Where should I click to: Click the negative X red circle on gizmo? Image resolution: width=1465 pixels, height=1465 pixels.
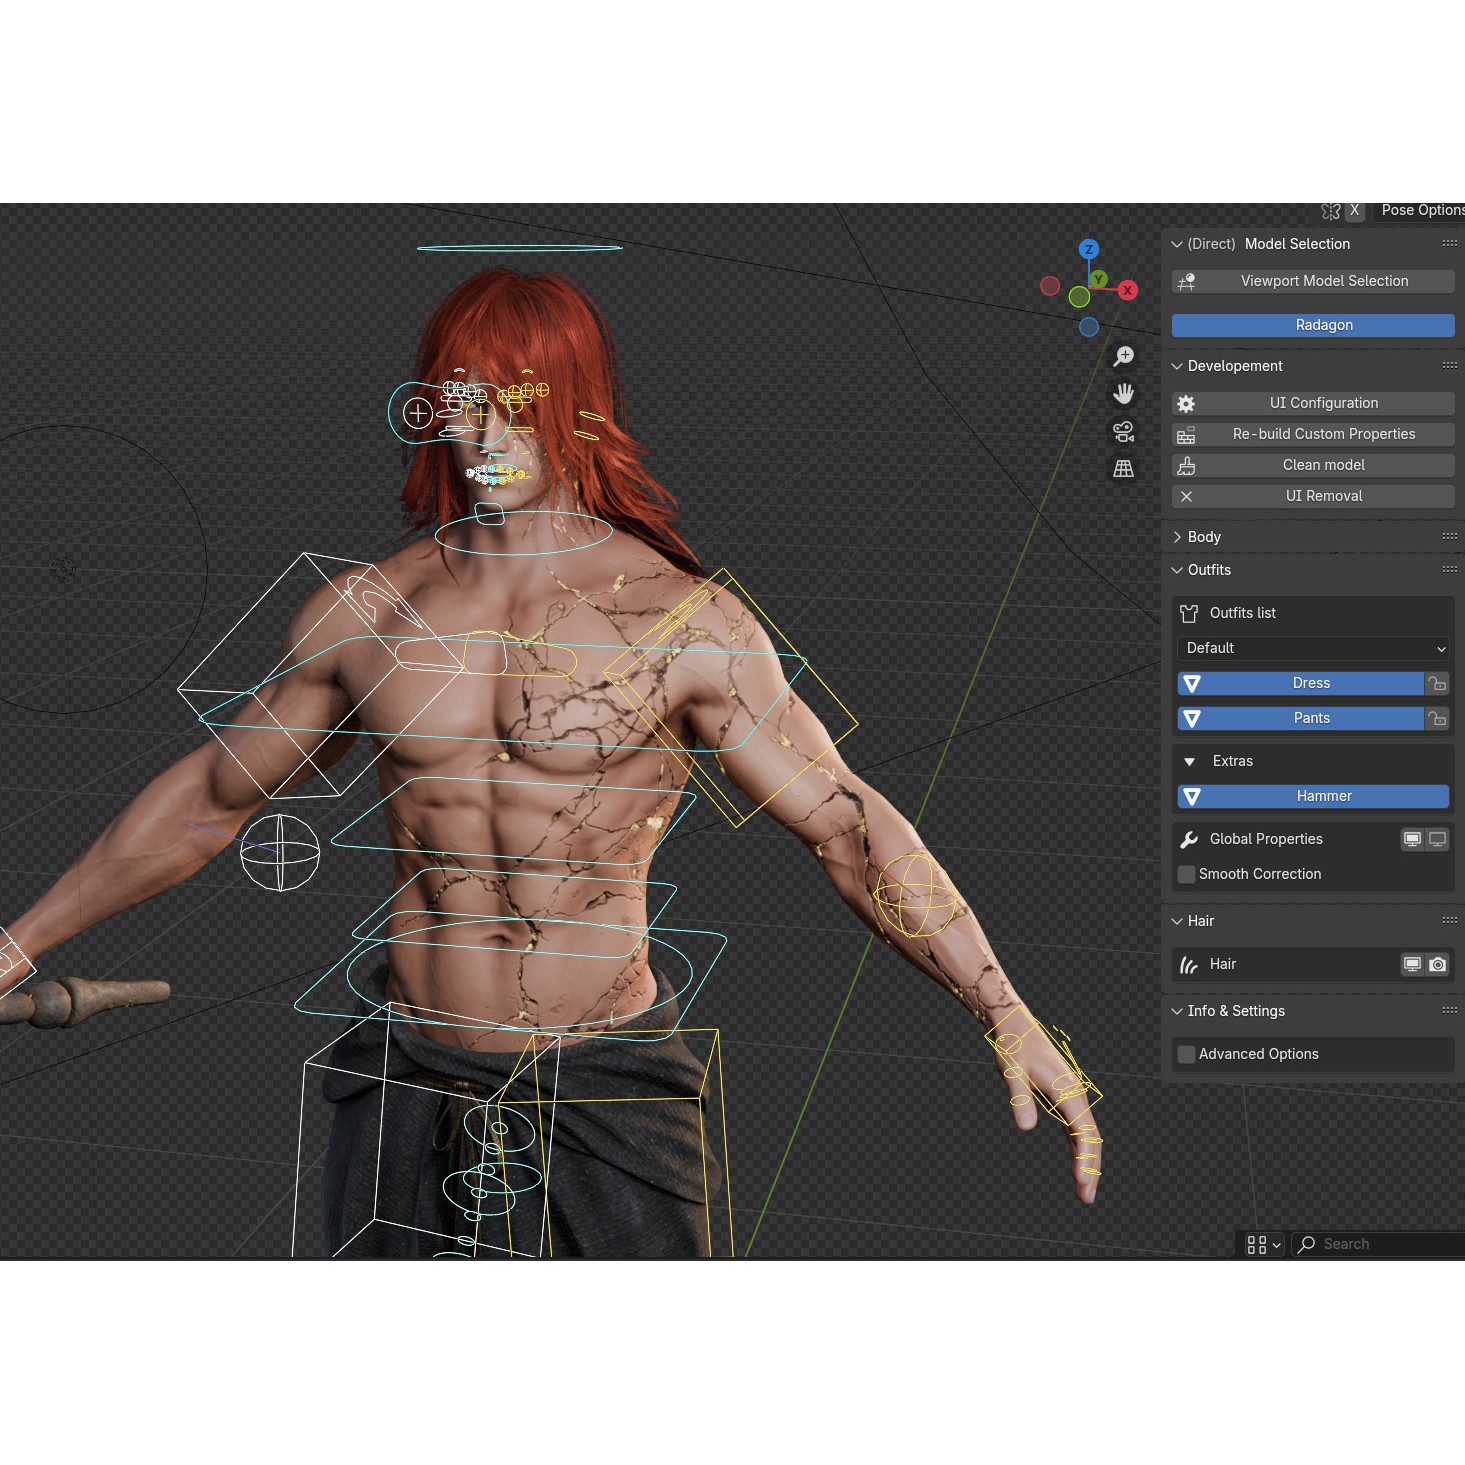pos(1050,286)
